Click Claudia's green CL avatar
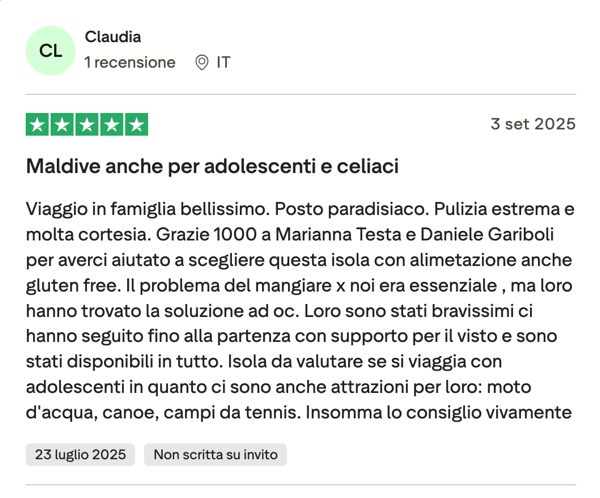The image size is (600, 498). [50, 50]
